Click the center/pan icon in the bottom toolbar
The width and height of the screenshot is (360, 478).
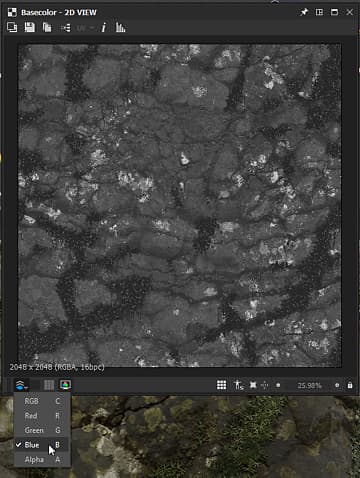pyautogui.click(x=265, y=385)
